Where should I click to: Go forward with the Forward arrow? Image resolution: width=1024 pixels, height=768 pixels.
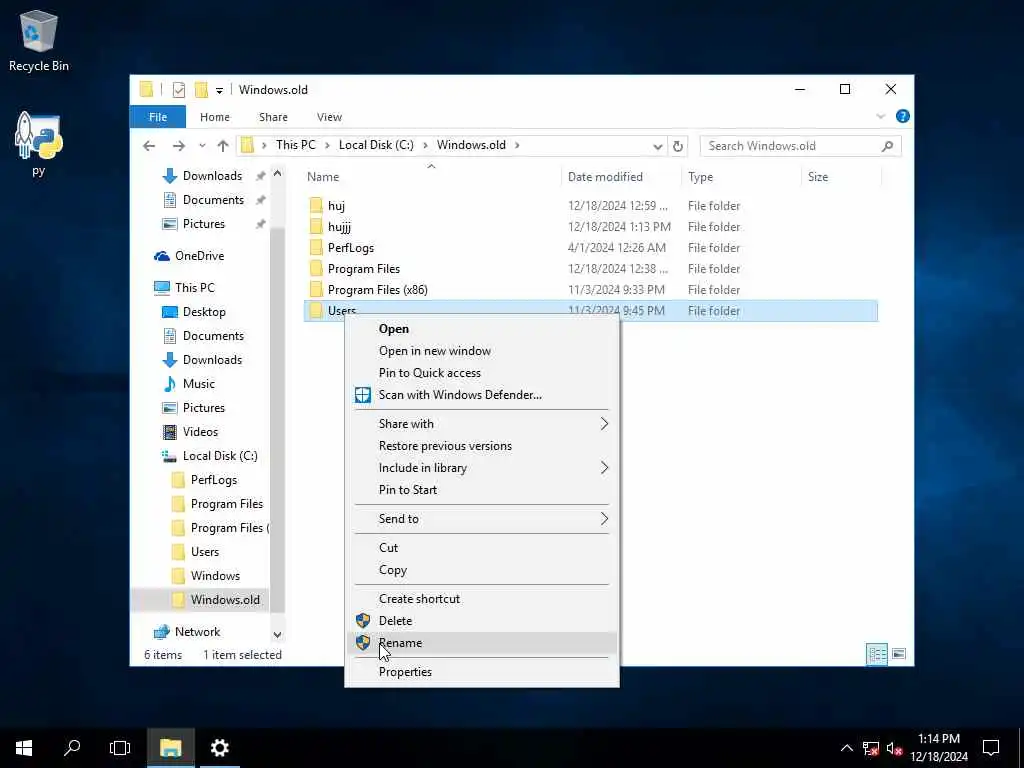tap(178, 146)
